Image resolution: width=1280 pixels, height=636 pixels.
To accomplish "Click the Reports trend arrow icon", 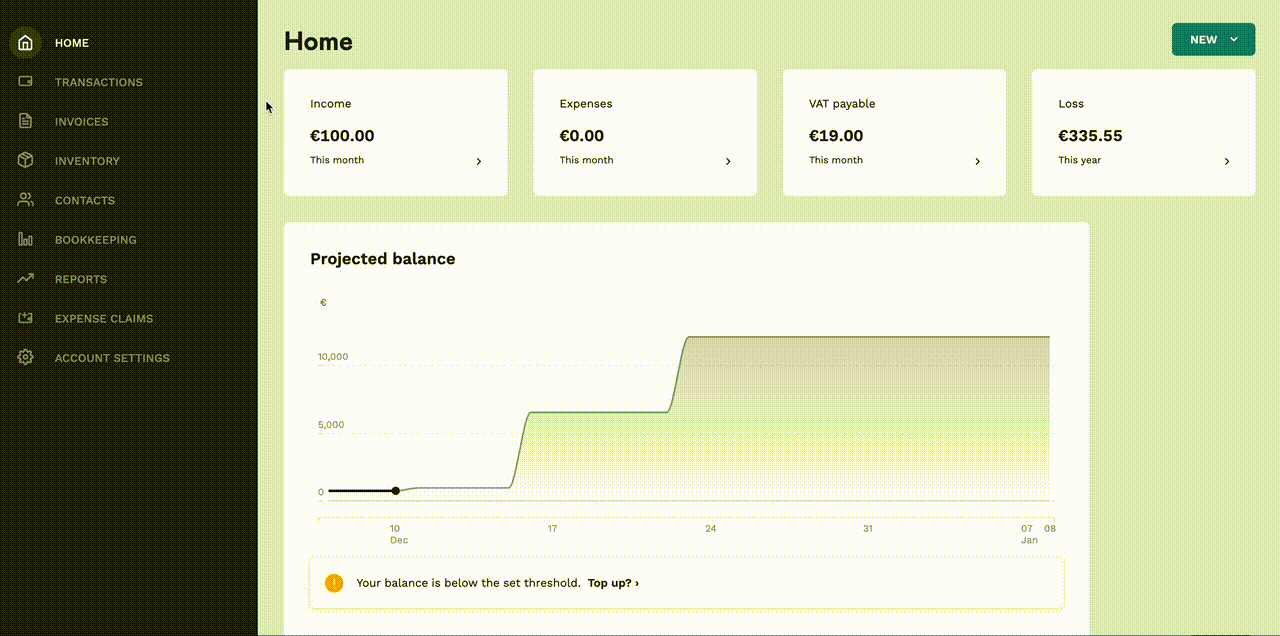I will click(25, 279).
